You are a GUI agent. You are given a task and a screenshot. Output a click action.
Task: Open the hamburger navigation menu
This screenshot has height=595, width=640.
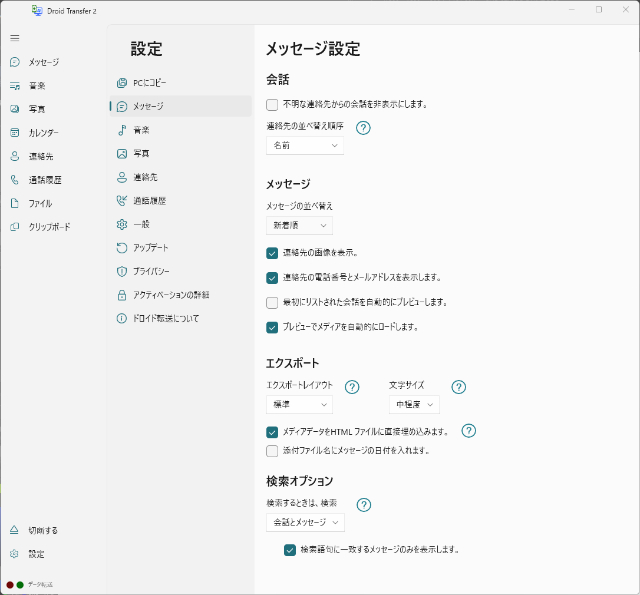click(15, 38)
